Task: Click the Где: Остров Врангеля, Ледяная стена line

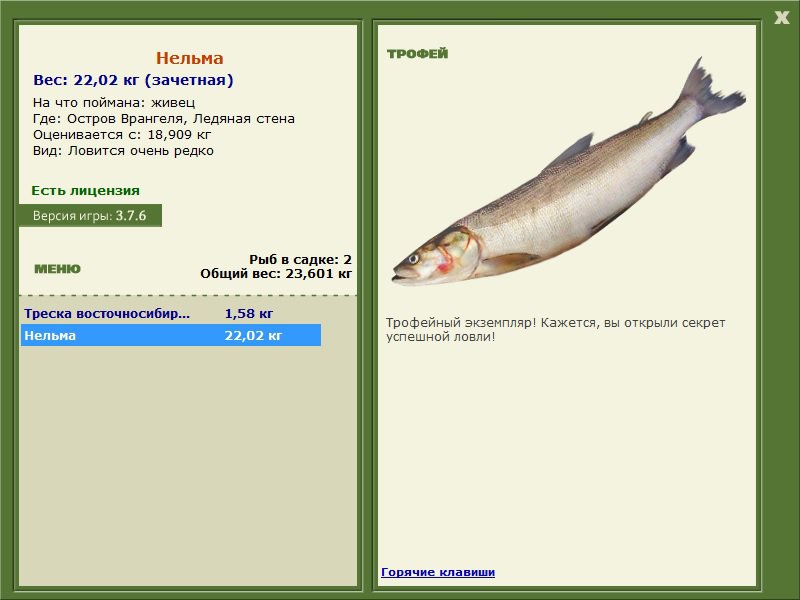Action: pos(164,119)
